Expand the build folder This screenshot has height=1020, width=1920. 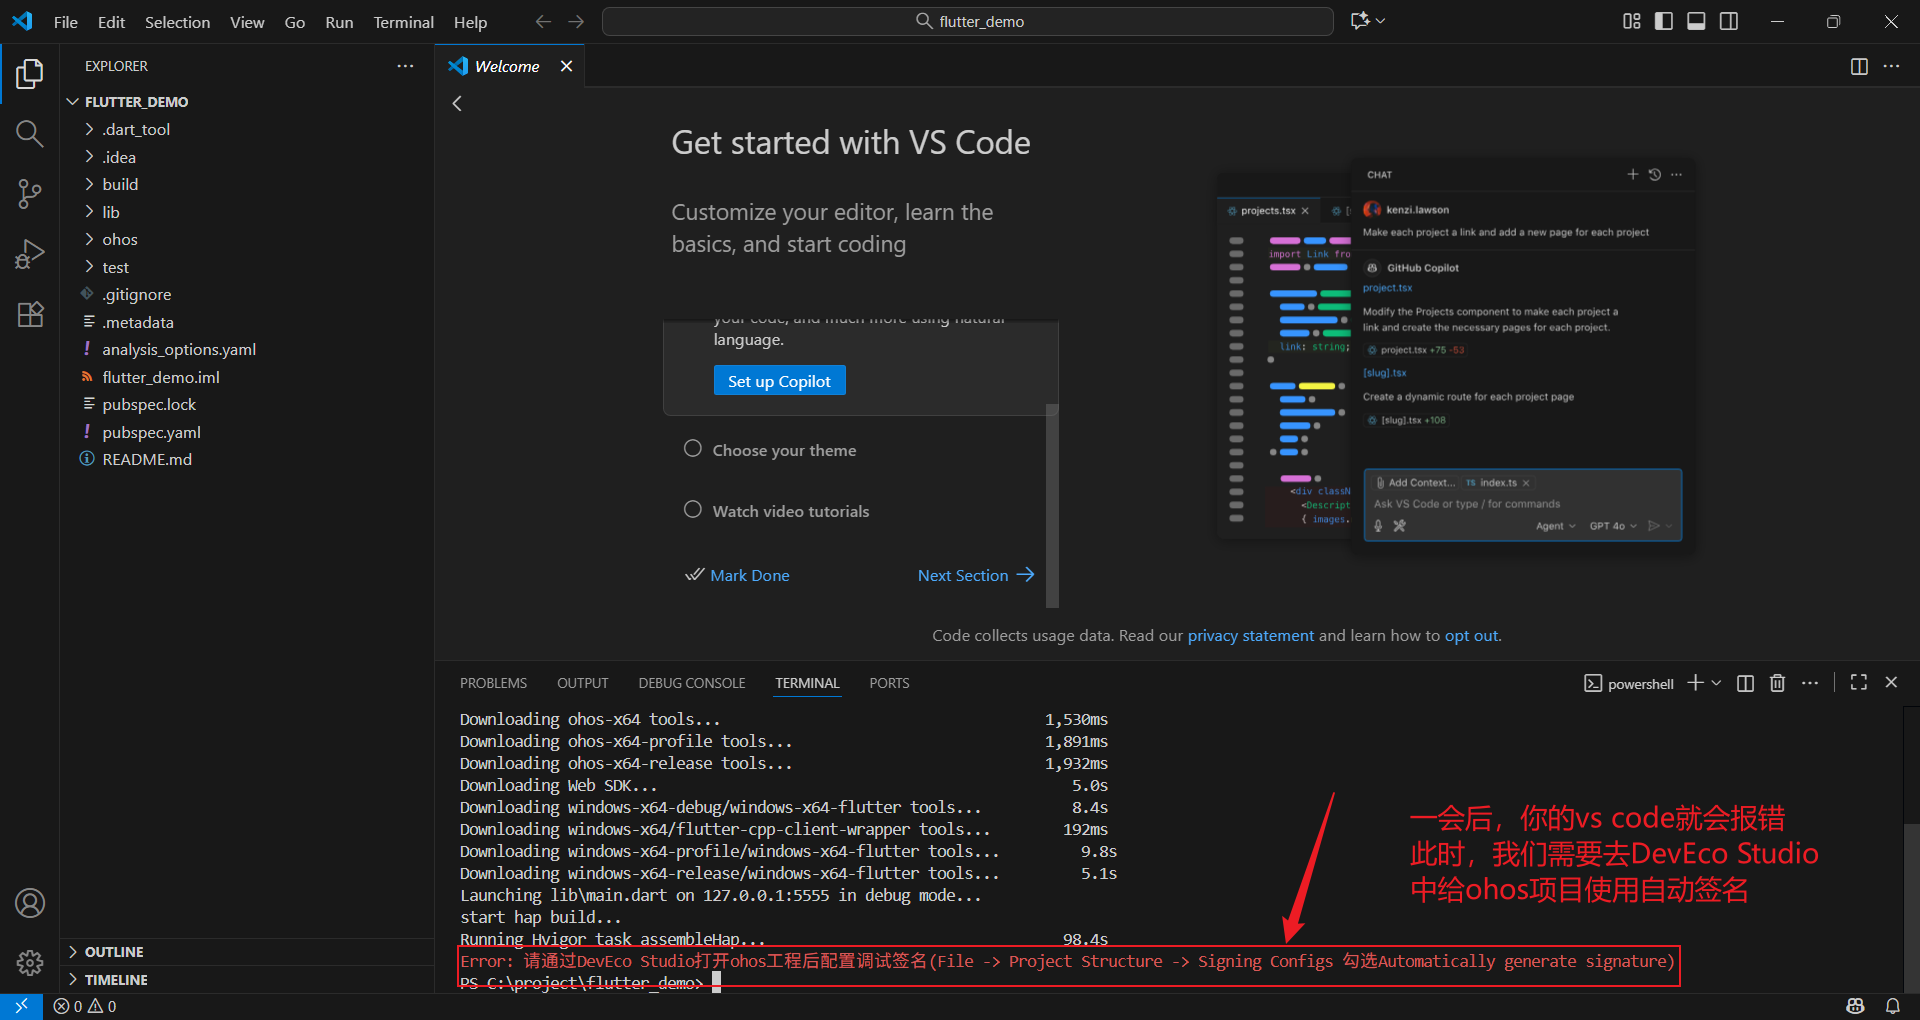(247, 184)
